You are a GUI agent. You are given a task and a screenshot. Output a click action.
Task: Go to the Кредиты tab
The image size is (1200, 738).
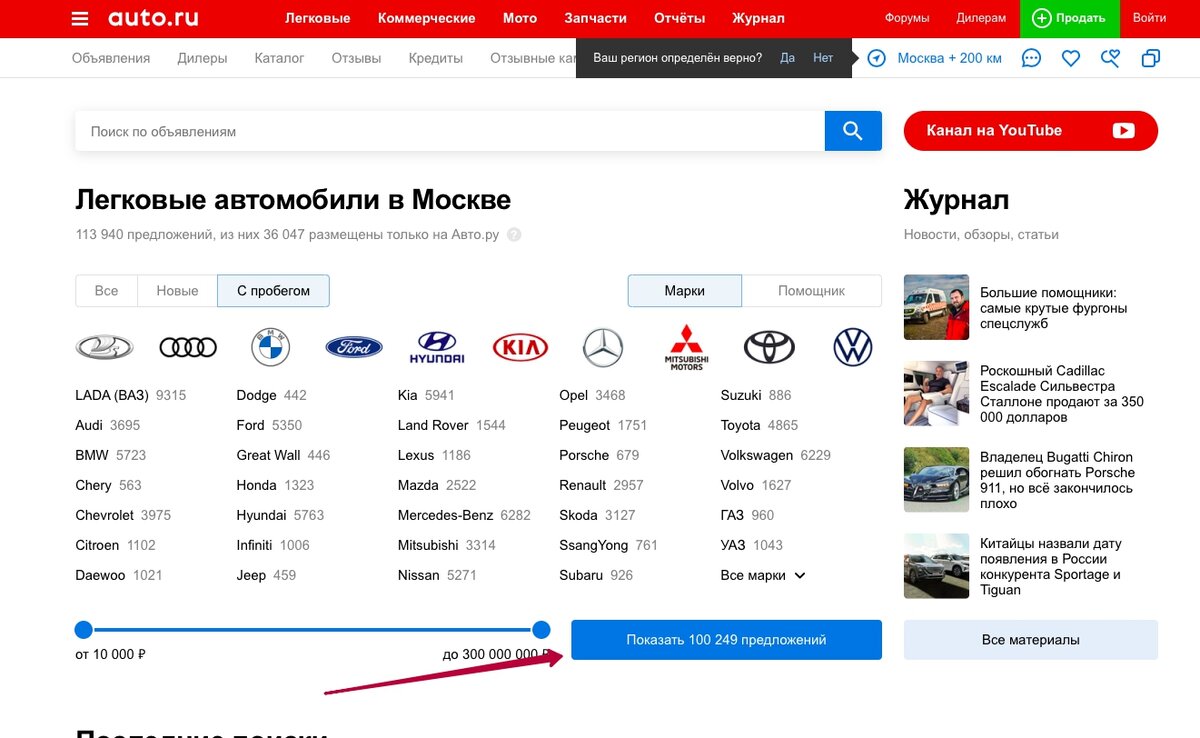tap(436, 58)
